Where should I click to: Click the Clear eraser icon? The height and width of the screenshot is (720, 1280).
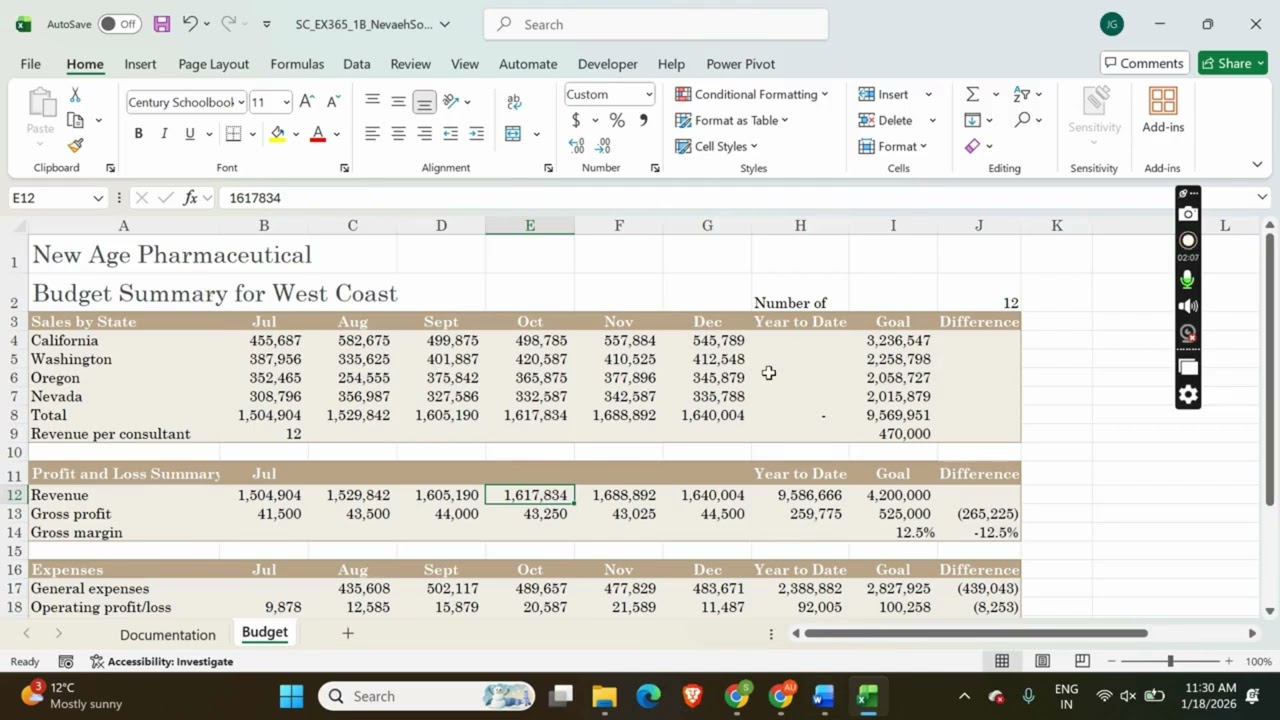[972, 146]
